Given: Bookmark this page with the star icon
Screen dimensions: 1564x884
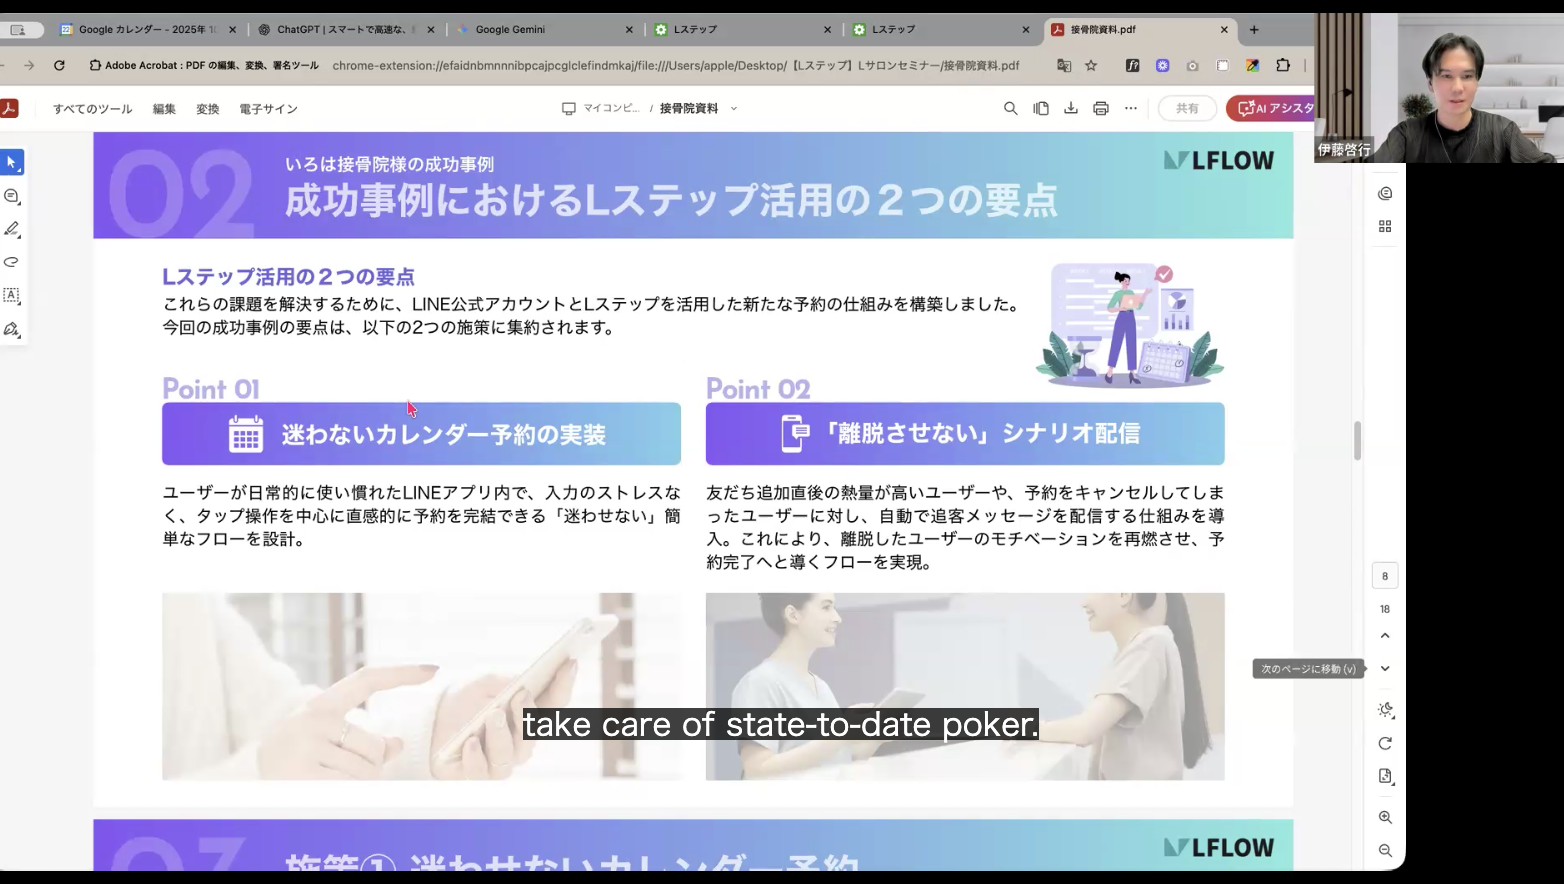Looking at the screenshot, I should click(1091, 66).
